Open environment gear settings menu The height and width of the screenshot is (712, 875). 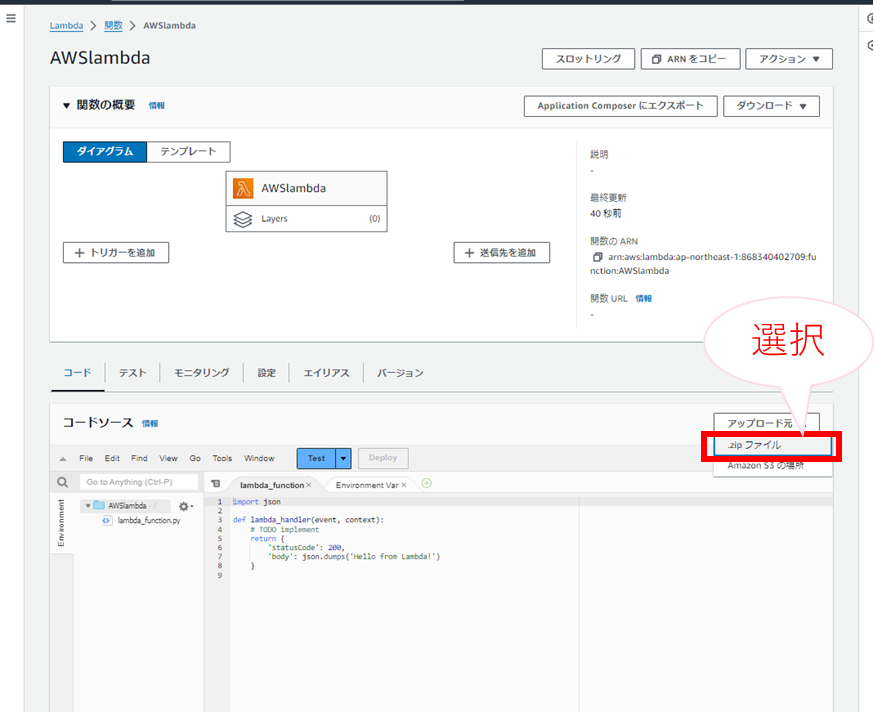coord(186,506)
